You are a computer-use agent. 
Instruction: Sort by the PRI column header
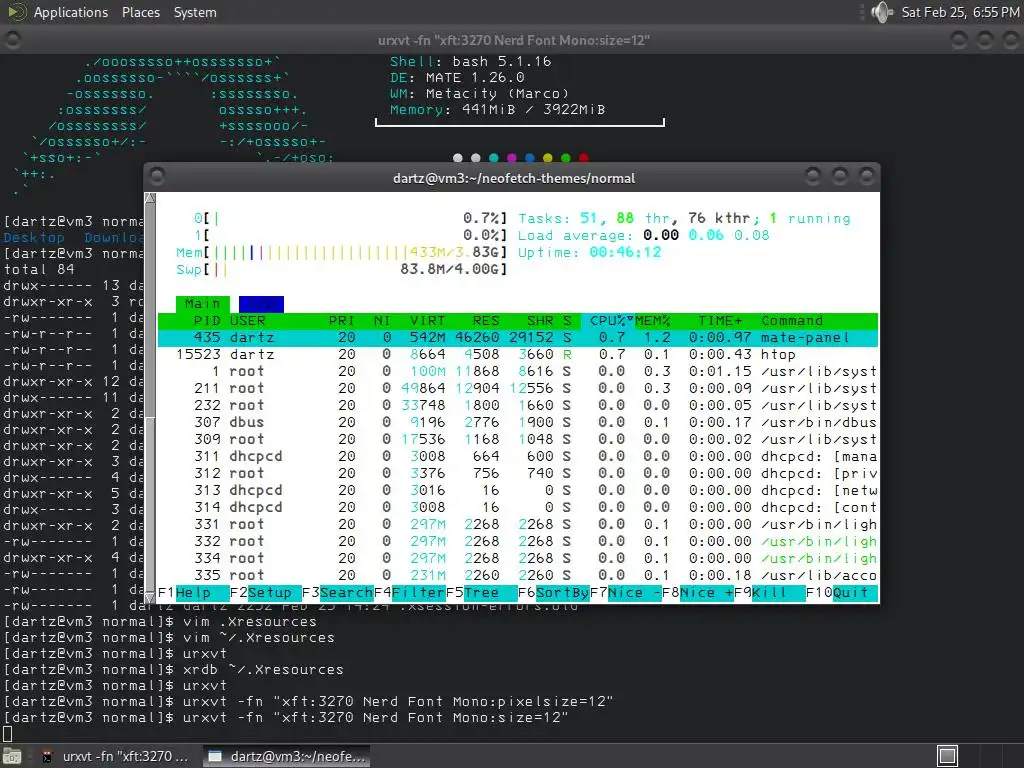[342, 321]
